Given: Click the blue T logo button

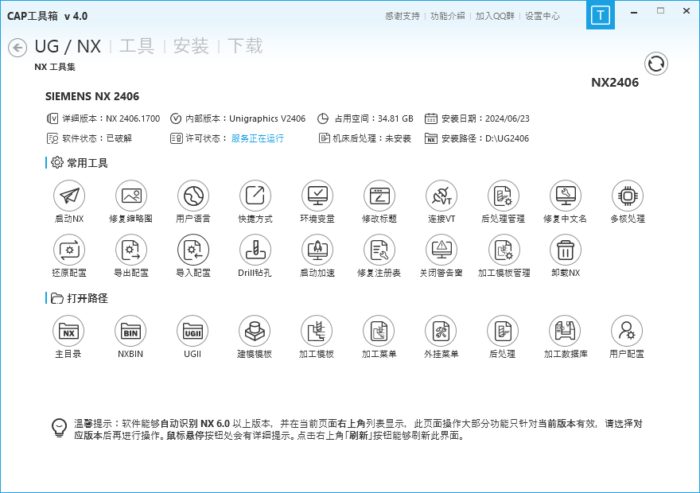Looking at the screenshot, I should point(600,15).
